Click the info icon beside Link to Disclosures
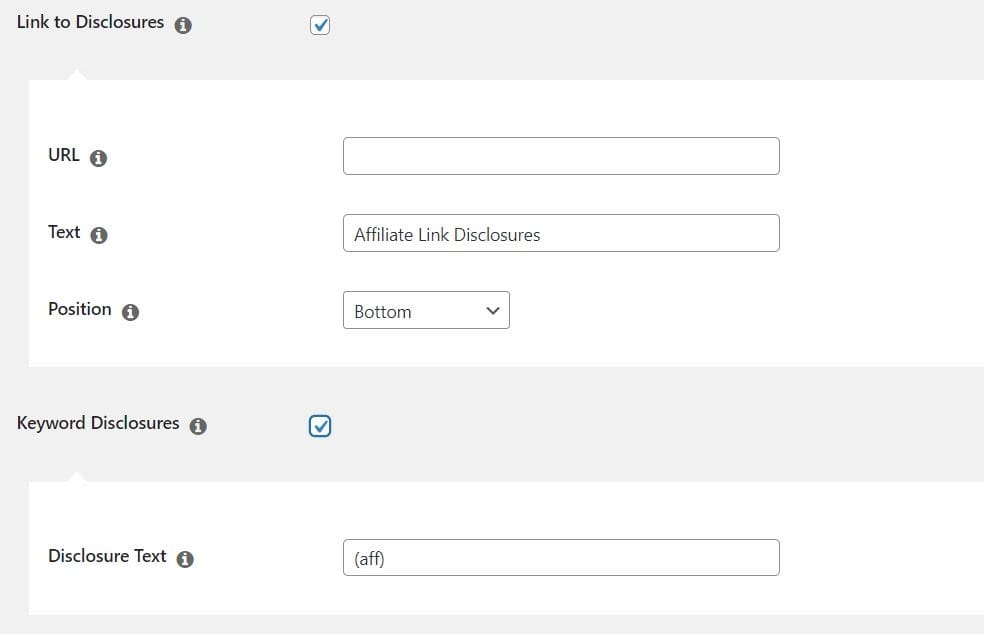The height and width of the screenshot is (634, 984). point(183,25)
